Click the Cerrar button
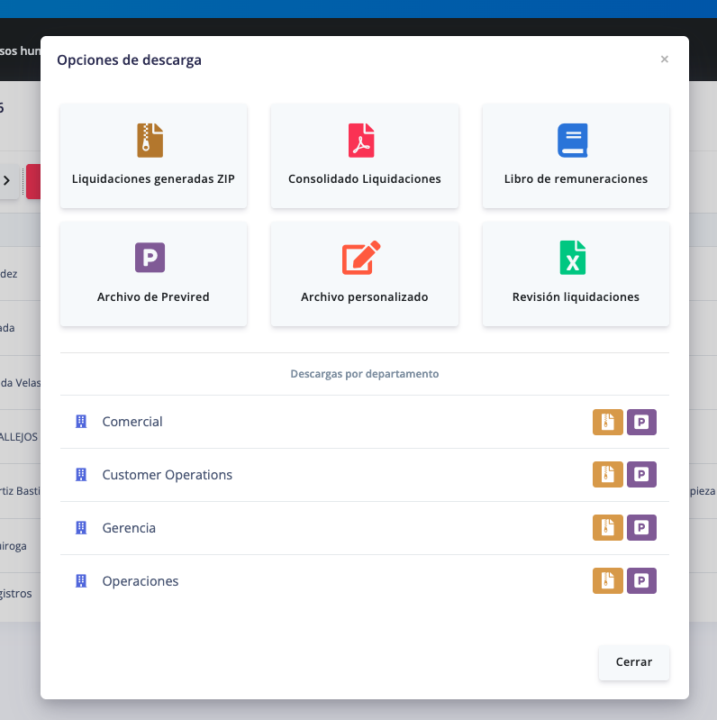Viewport: 717px width, 720px height. pyautogui.click(x=634, y=662)
